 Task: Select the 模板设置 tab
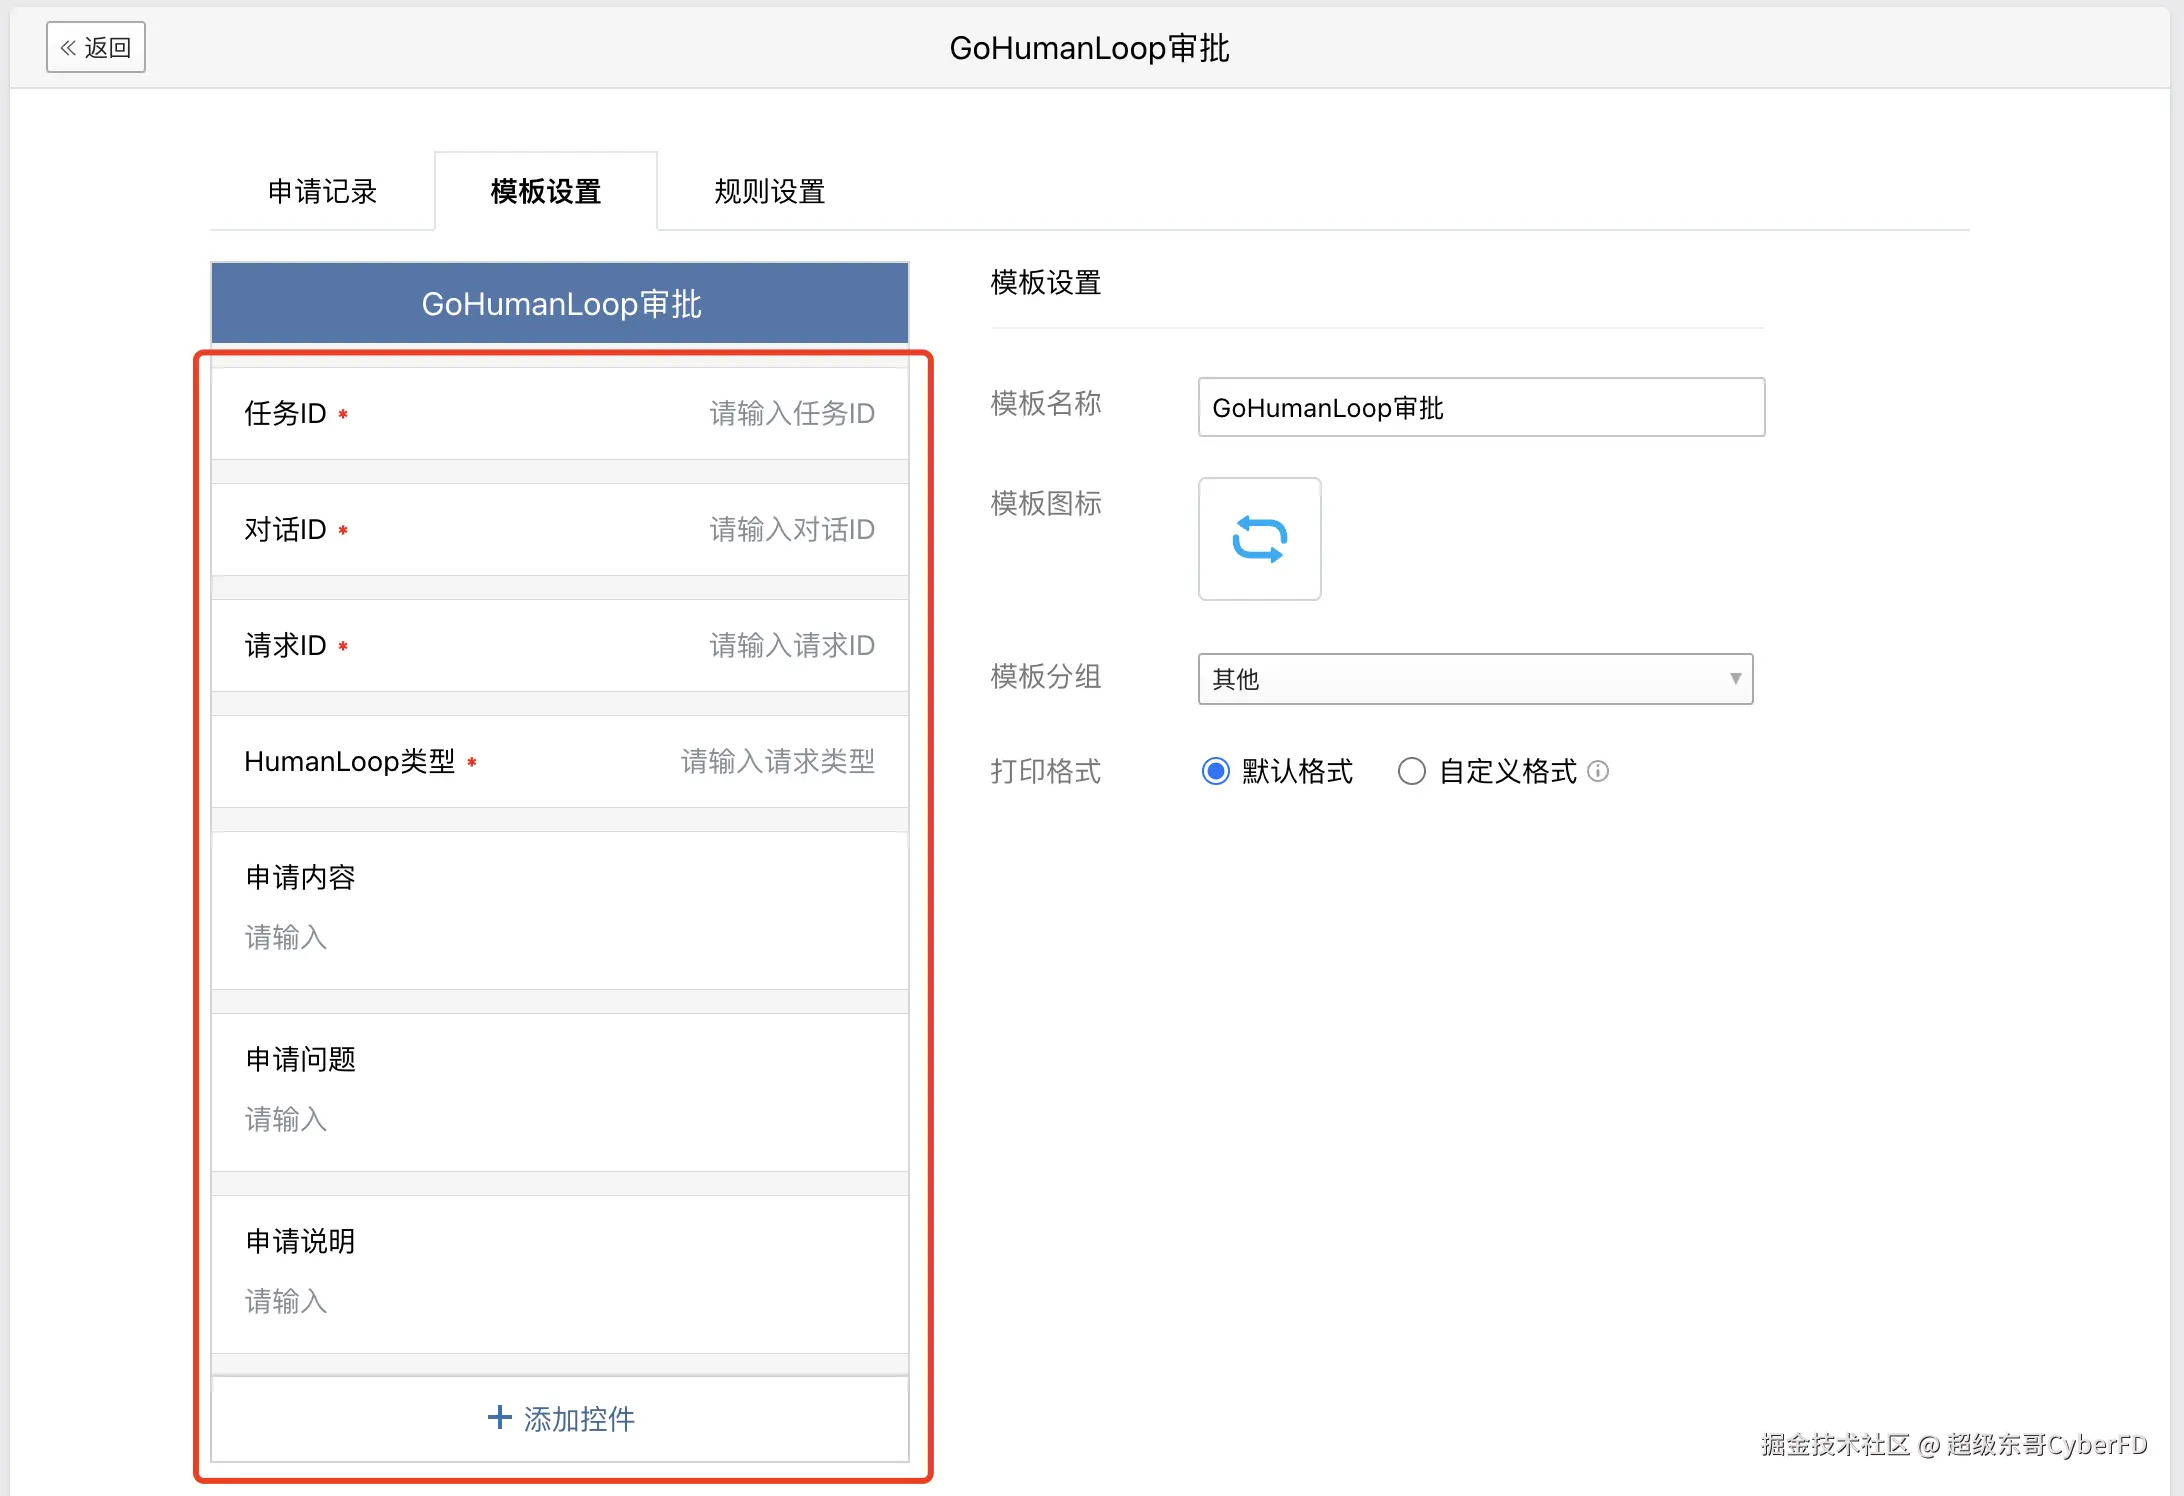click(x=546, y=191)
